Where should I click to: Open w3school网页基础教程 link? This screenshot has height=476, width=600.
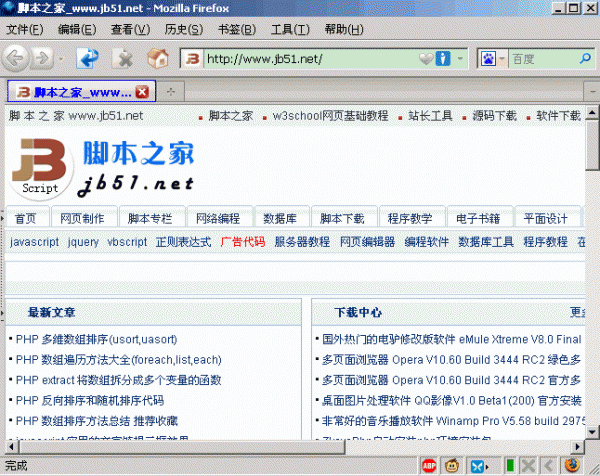pyautogui.click(x=330, y=116)
